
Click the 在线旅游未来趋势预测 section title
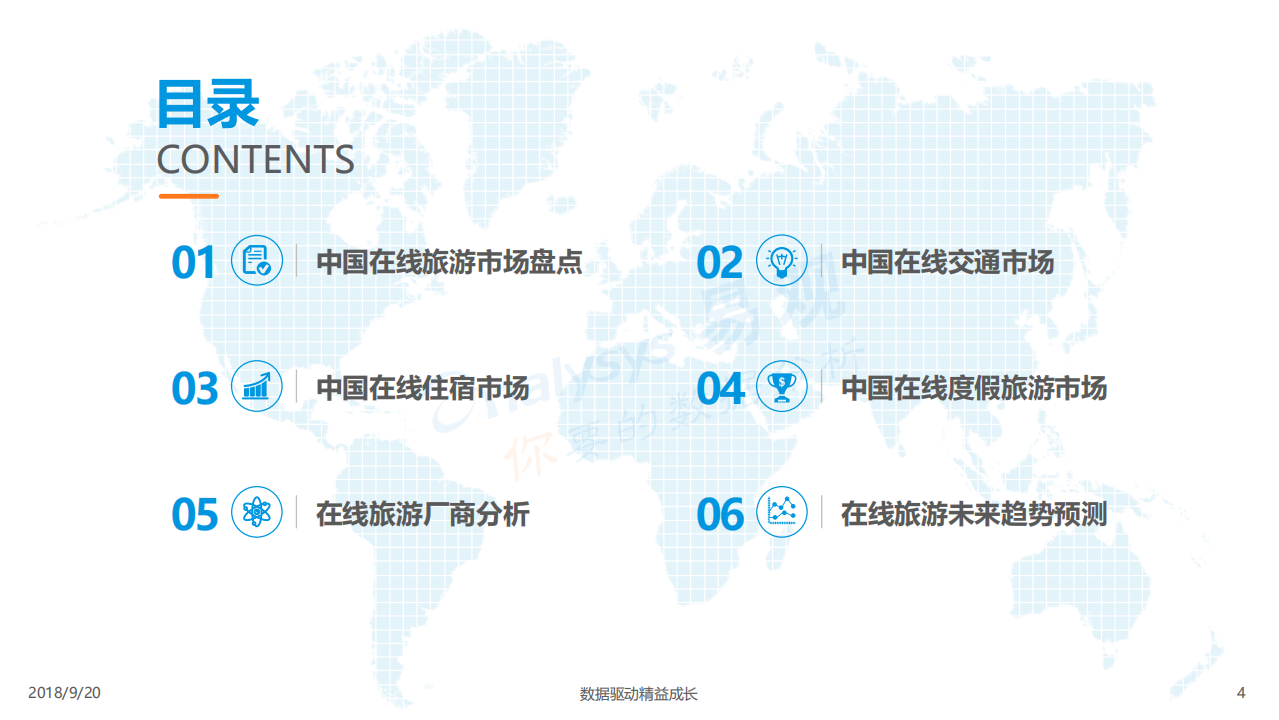tap(976, 513)
